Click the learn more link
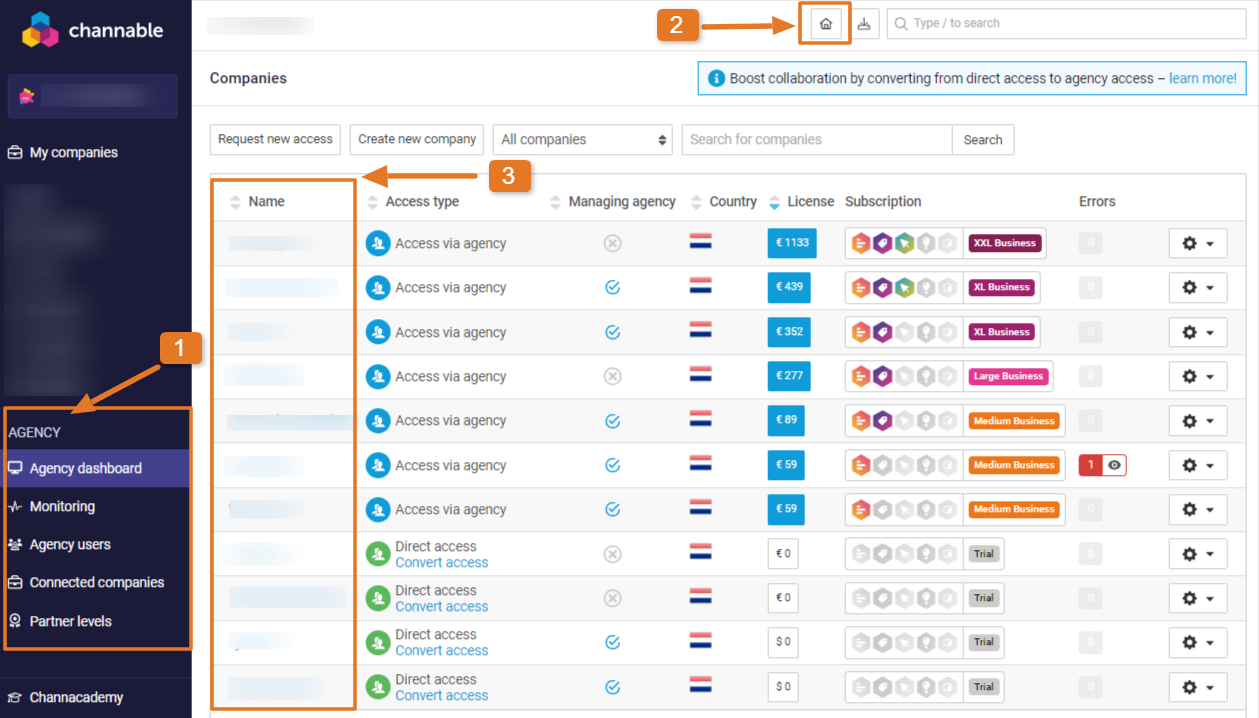This screenshot has height=718, width=1259. 1202,79
